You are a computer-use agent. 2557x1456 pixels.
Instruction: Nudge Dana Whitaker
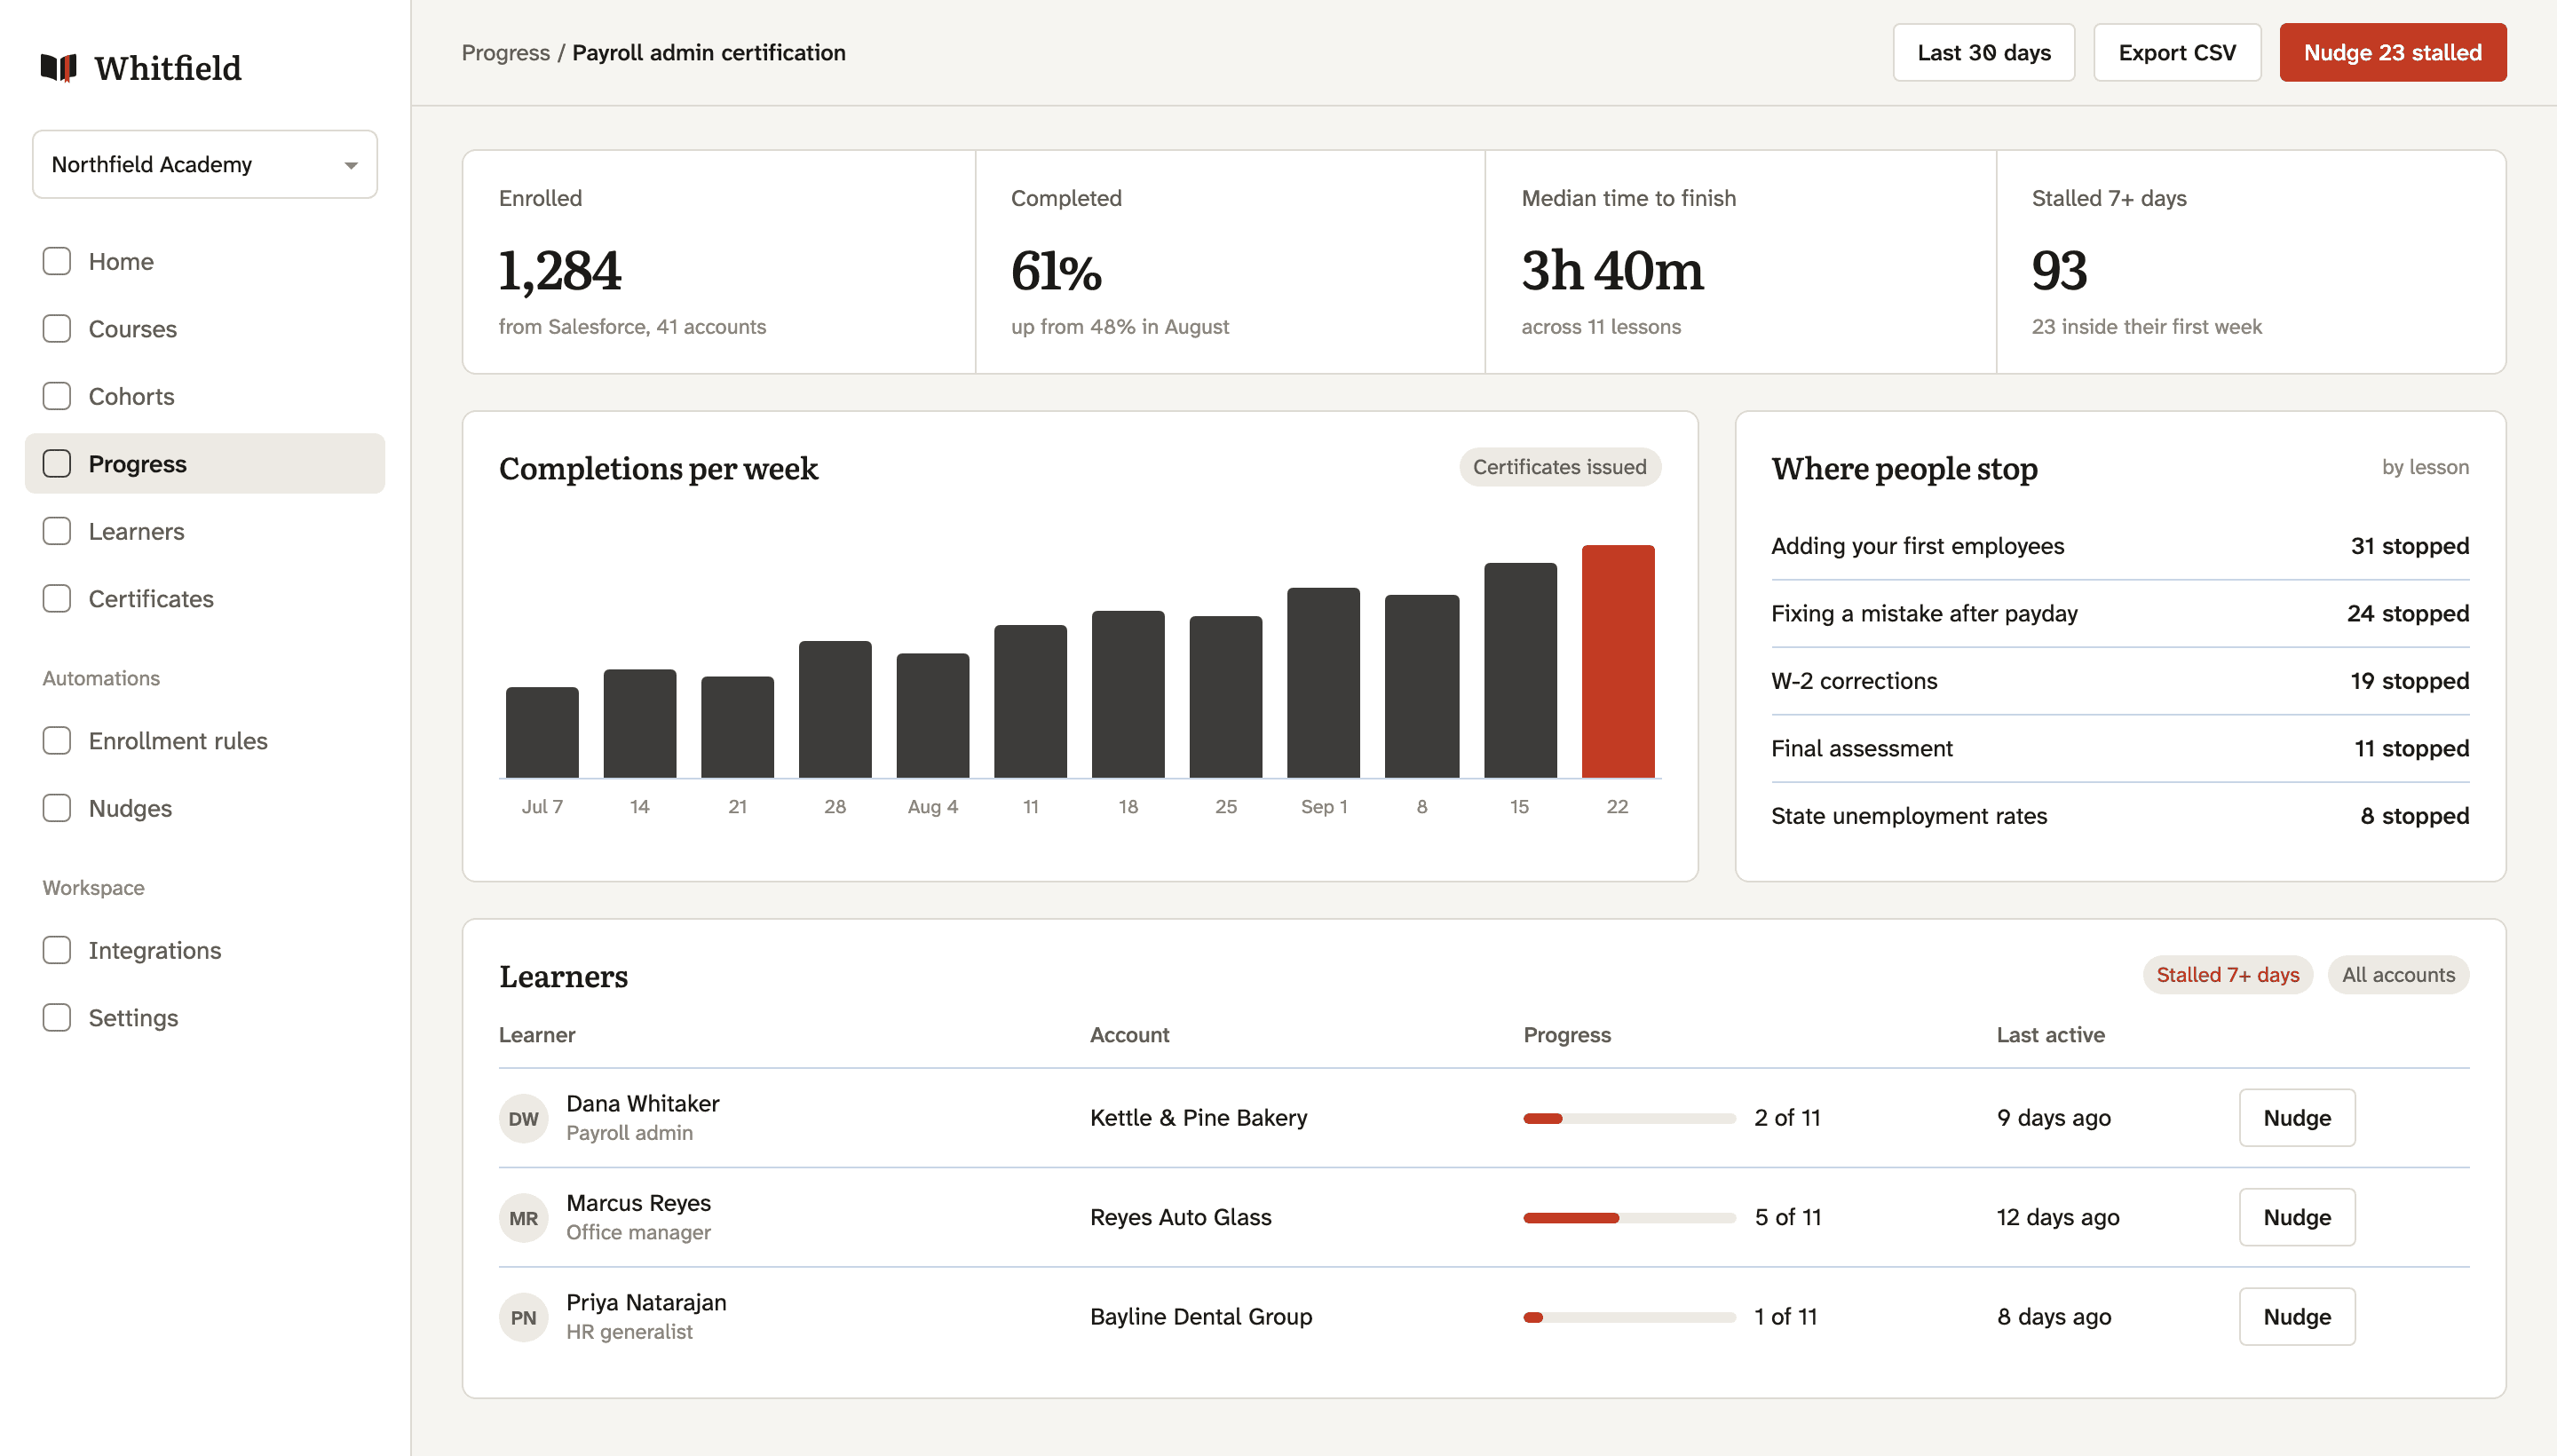(x=2296, y=1118)
